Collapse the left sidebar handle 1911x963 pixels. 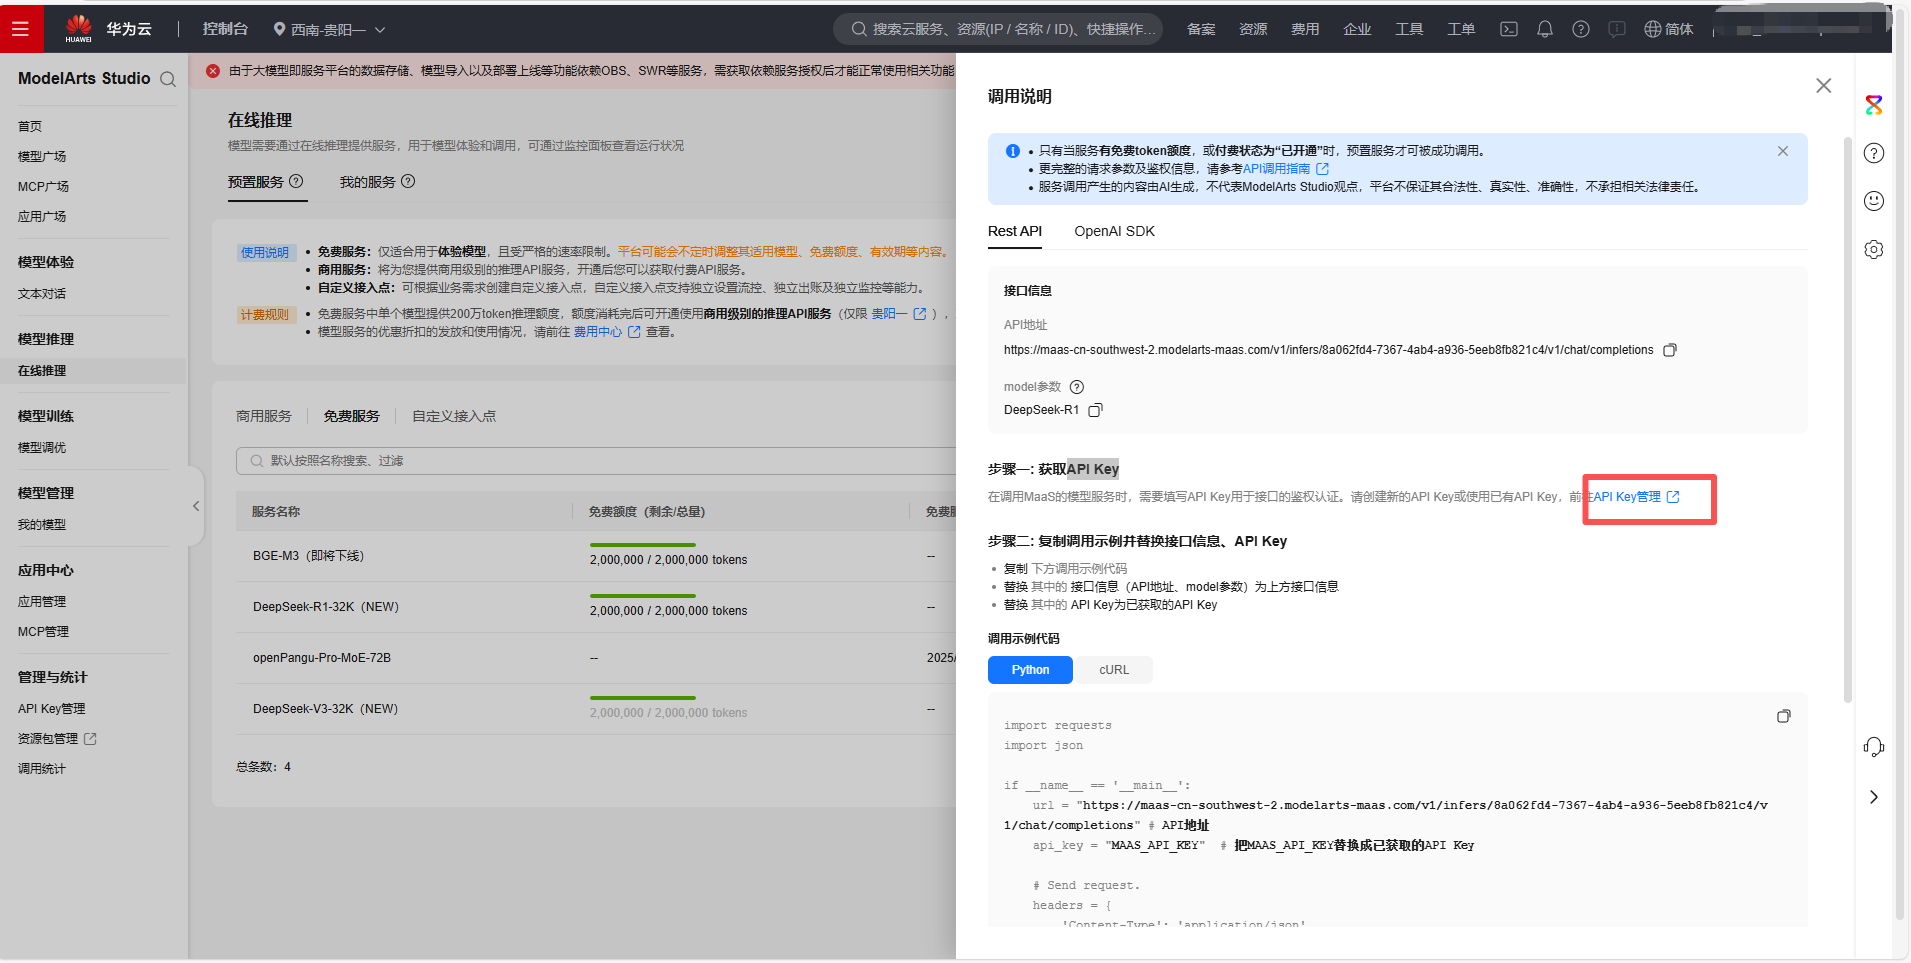[x=196, y=506]
